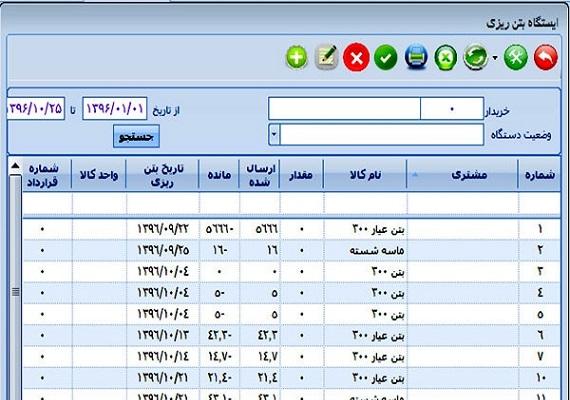Image resolution: width=570 pixels, height=400 pixels.
Task: Click the تاریخ بتن ریزی column header
Action: tap(162, 175)
